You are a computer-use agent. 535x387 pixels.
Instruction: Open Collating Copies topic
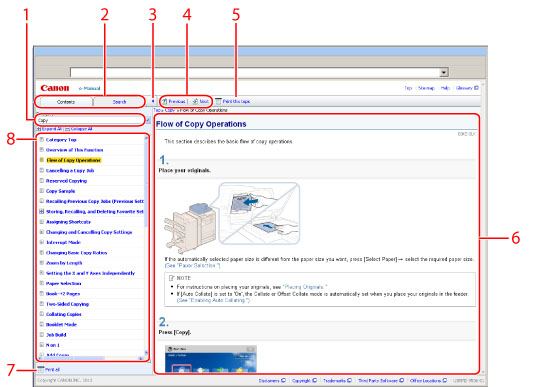63,314
